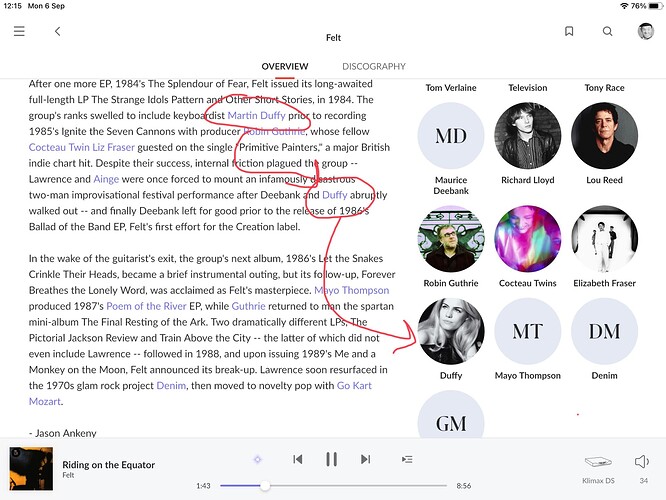Open Cocteau Twins artist image
The image size is (666, 500).
click(528, 239)
